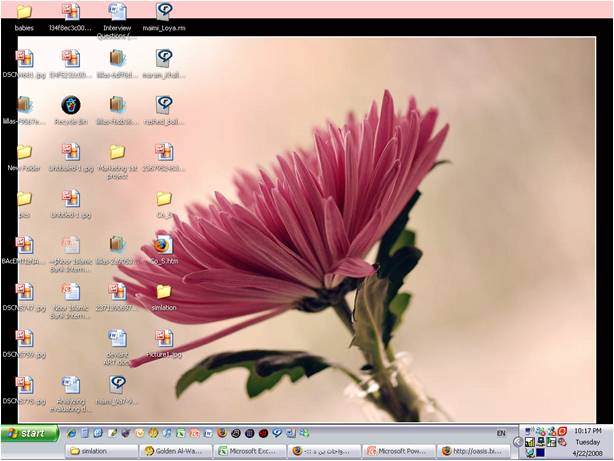Switch to Golden Al-Wa... taskbar window
This screenshot has height=461, width=614.
[x=177, y=451]
